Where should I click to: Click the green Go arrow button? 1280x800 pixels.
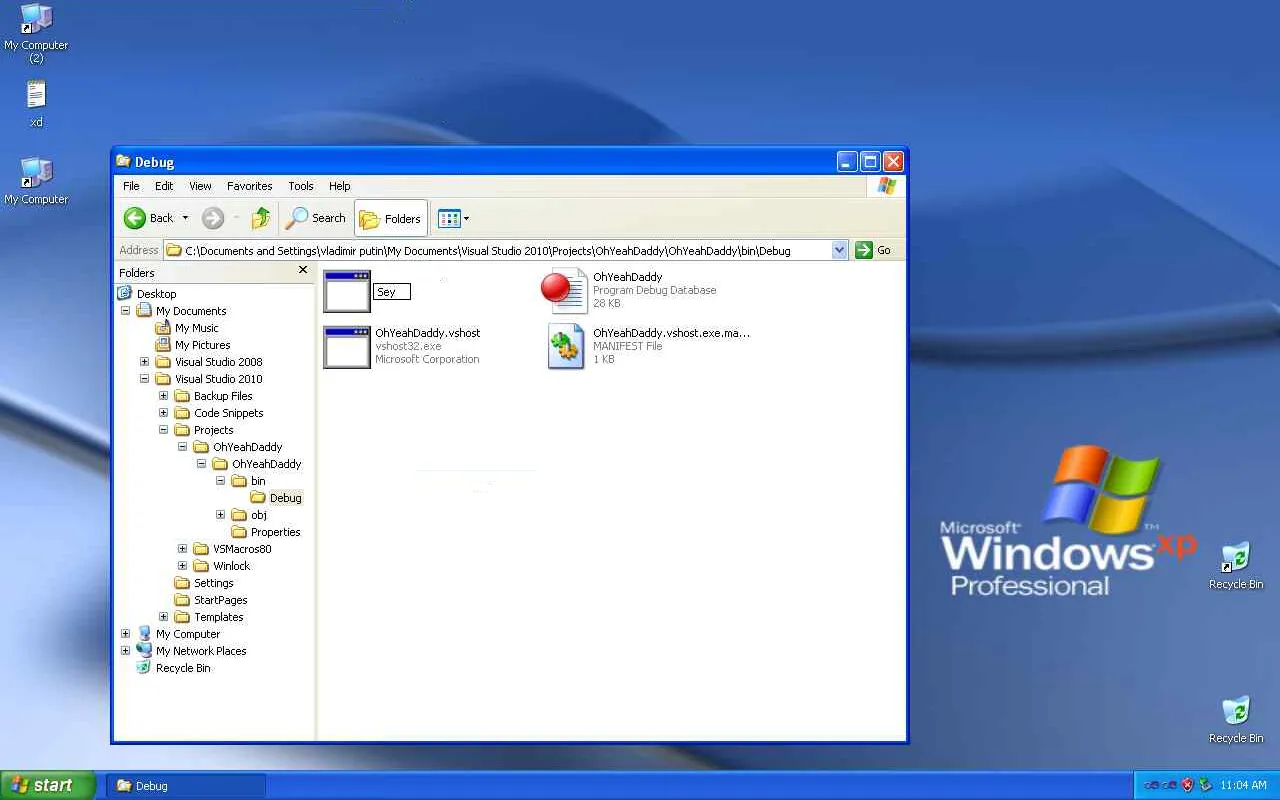coord(864,250)
